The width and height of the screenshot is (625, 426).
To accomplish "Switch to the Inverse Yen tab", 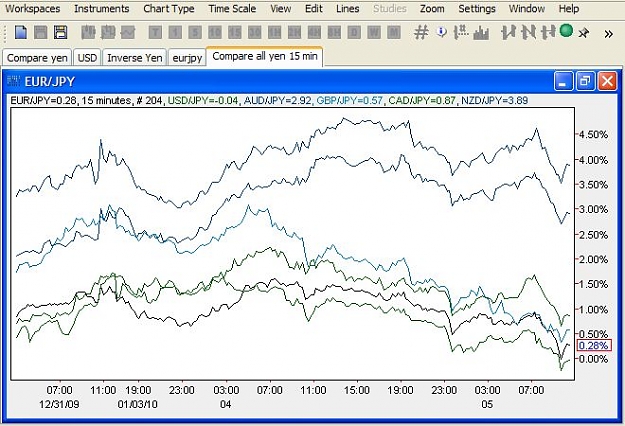I will tap(135, 58).
